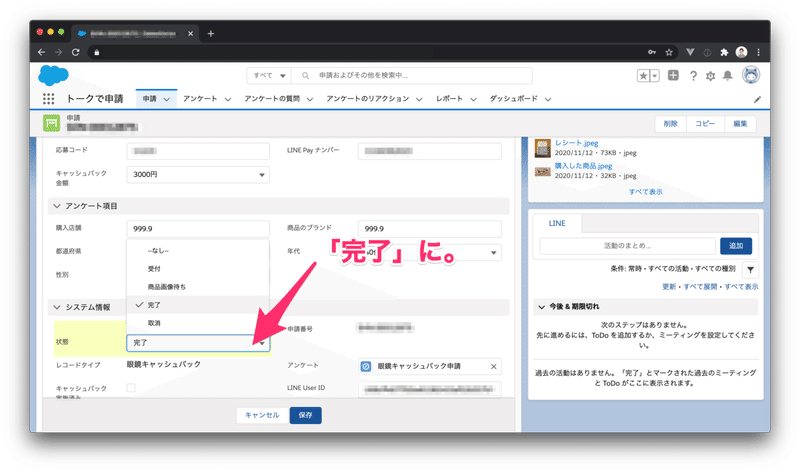Select the 取消 status option

pos(198,323)
